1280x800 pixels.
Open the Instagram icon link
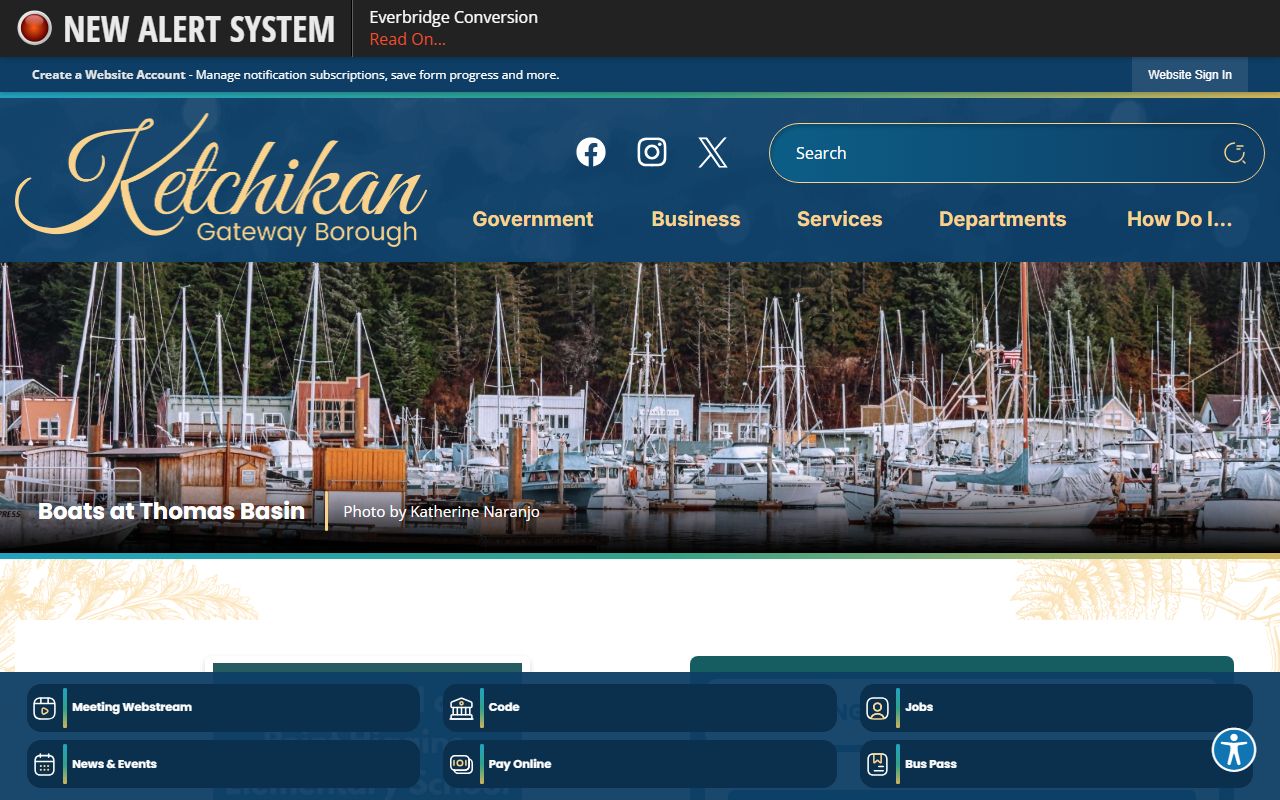(x=652, y=152)
